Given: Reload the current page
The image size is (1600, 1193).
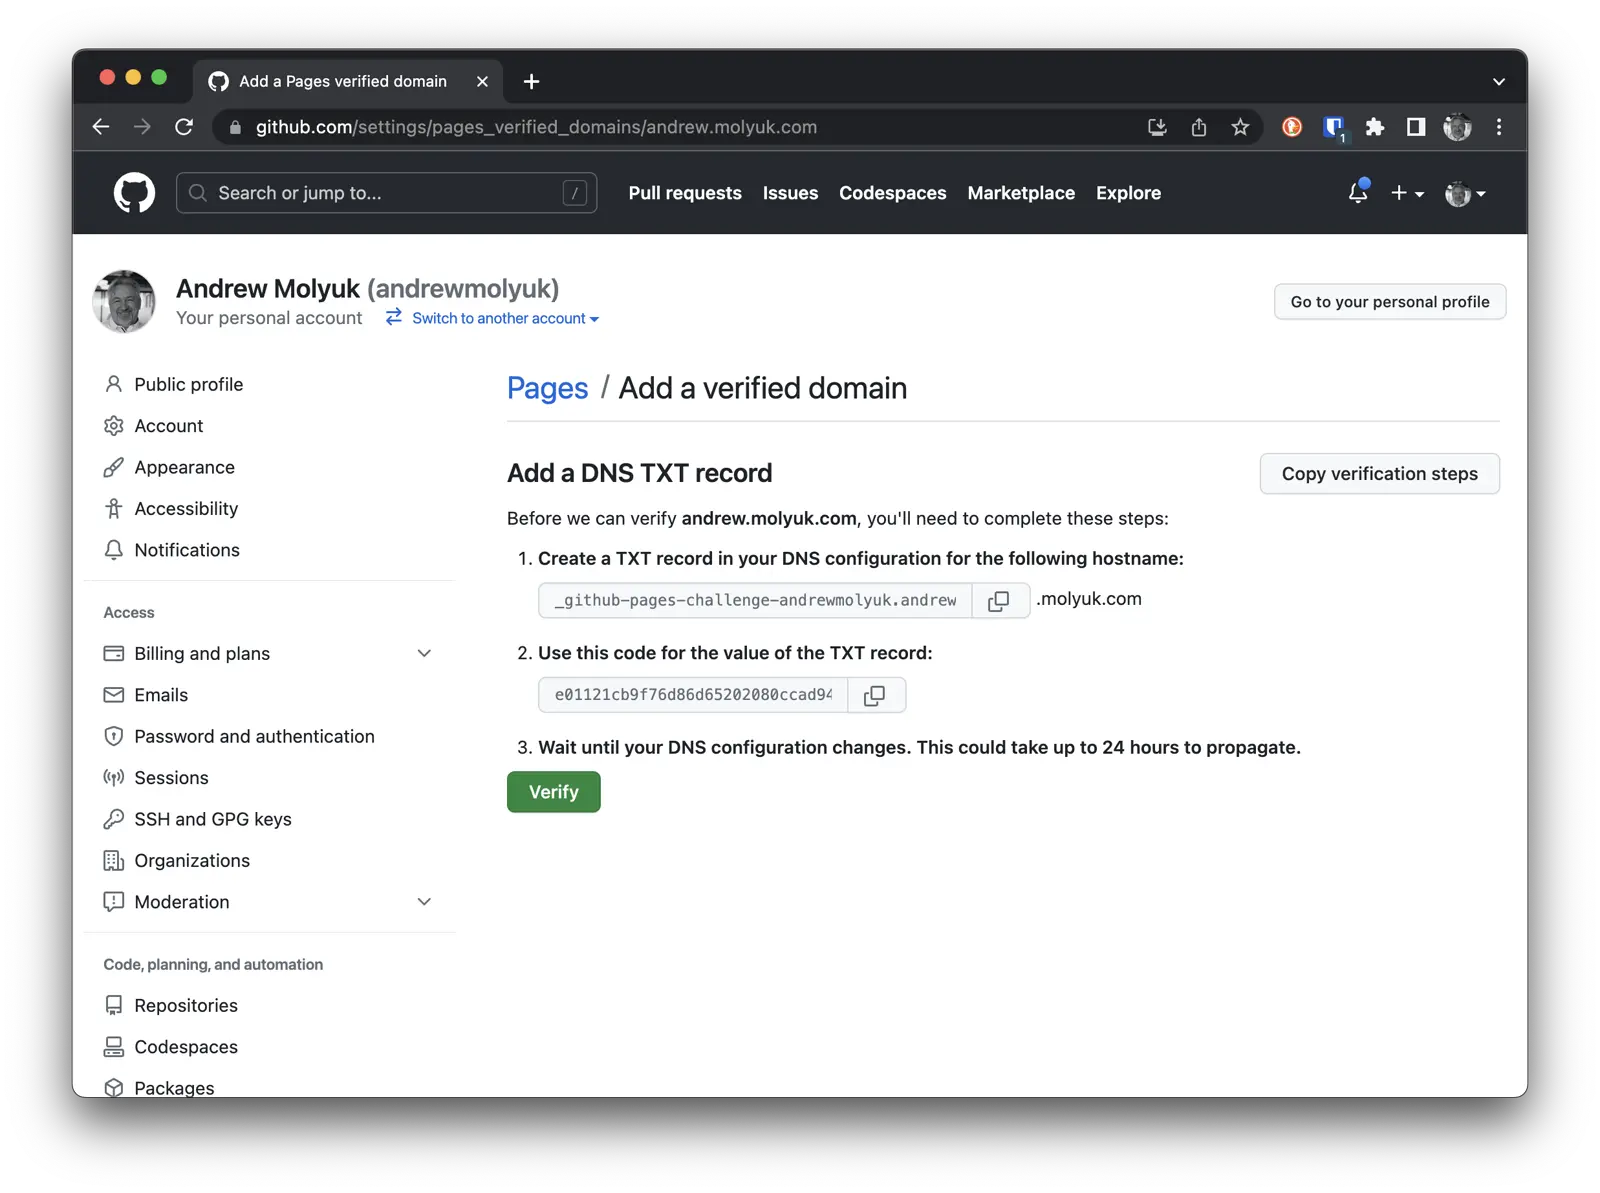Looking at the screenshot, I should [184, 127].
